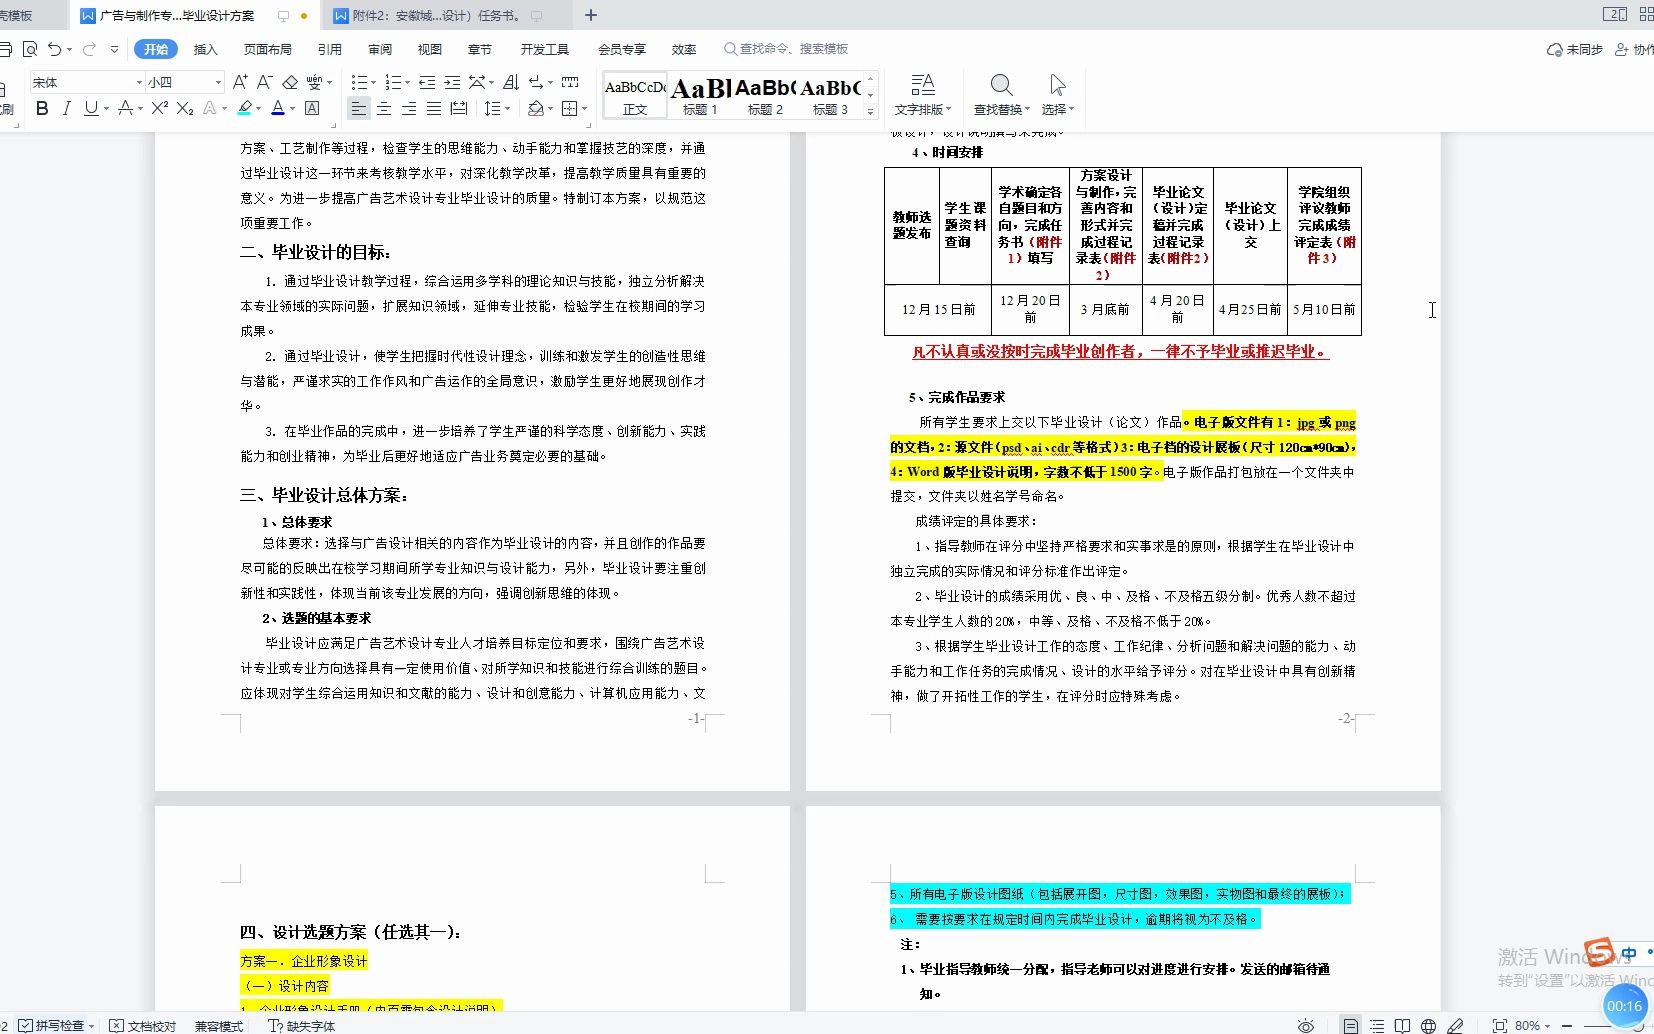
Task: Toggle page view icon in status bar
Action: point(1351,1025)
